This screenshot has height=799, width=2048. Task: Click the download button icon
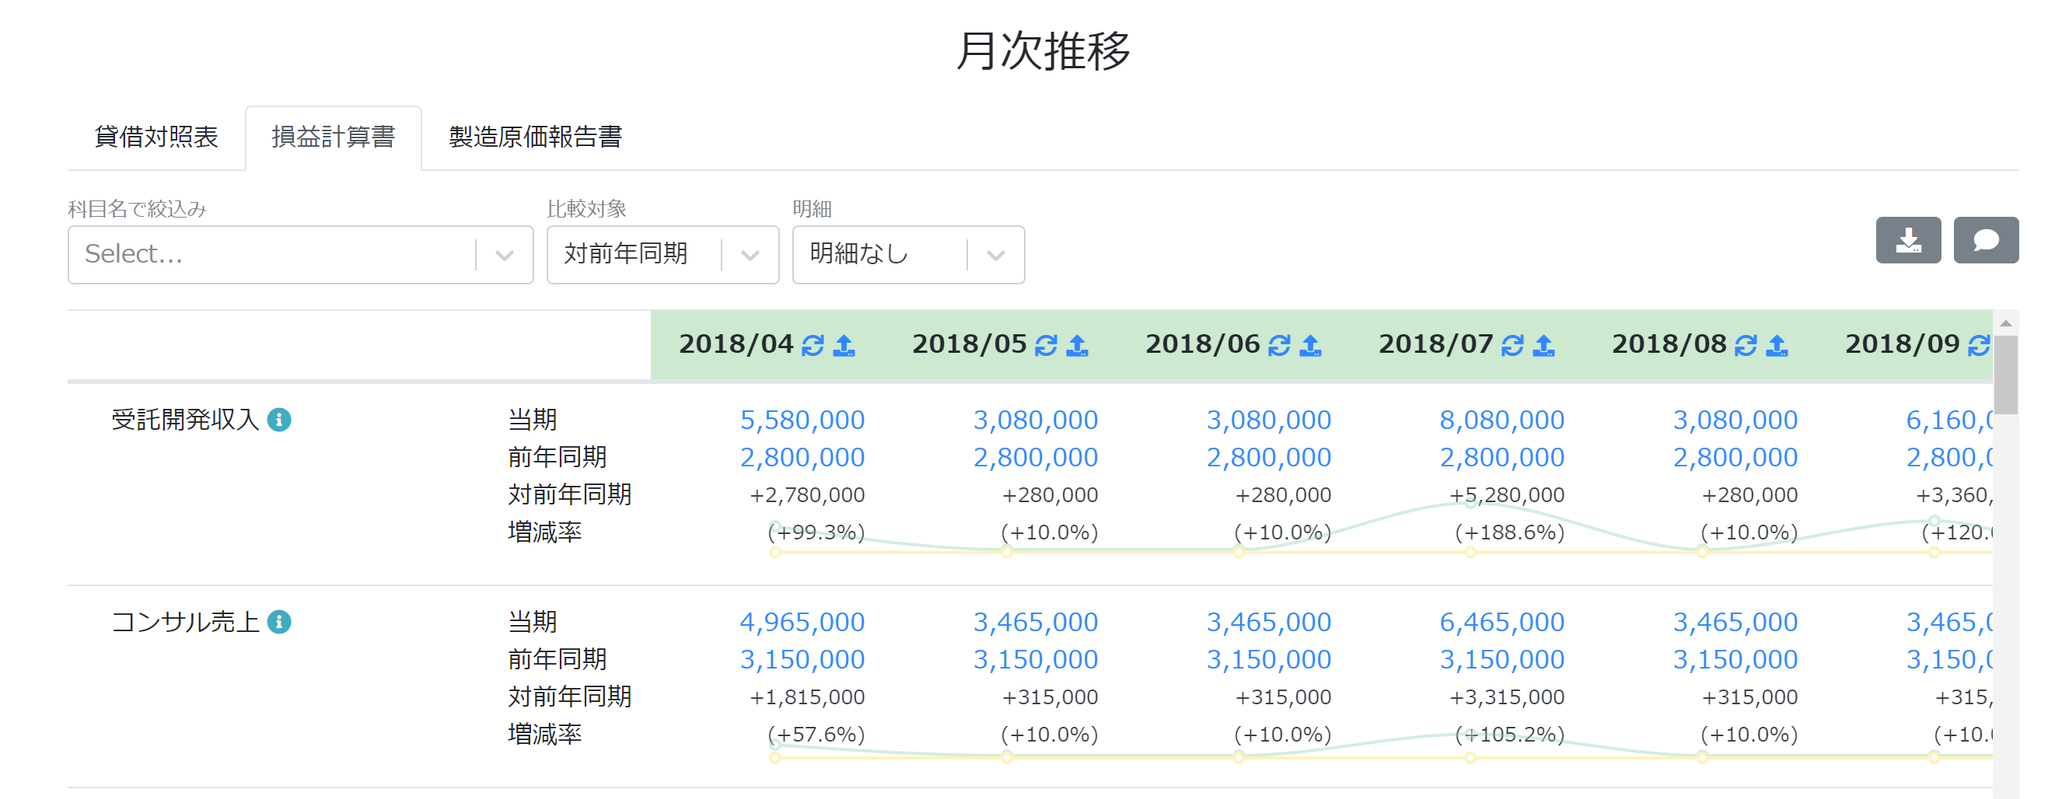point(1908,240)
